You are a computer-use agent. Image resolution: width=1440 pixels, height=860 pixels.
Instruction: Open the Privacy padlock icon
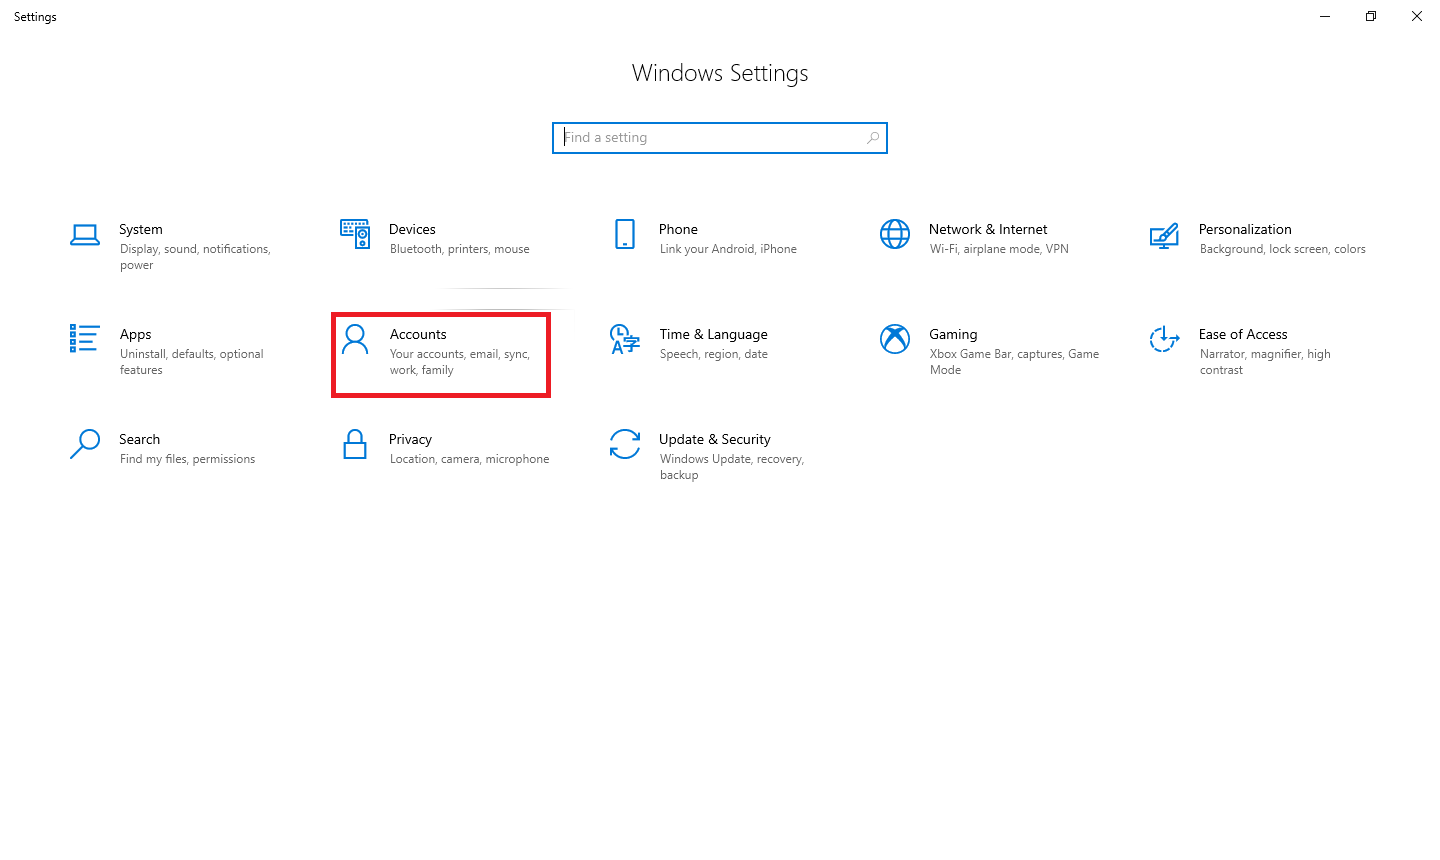point(355,444)
